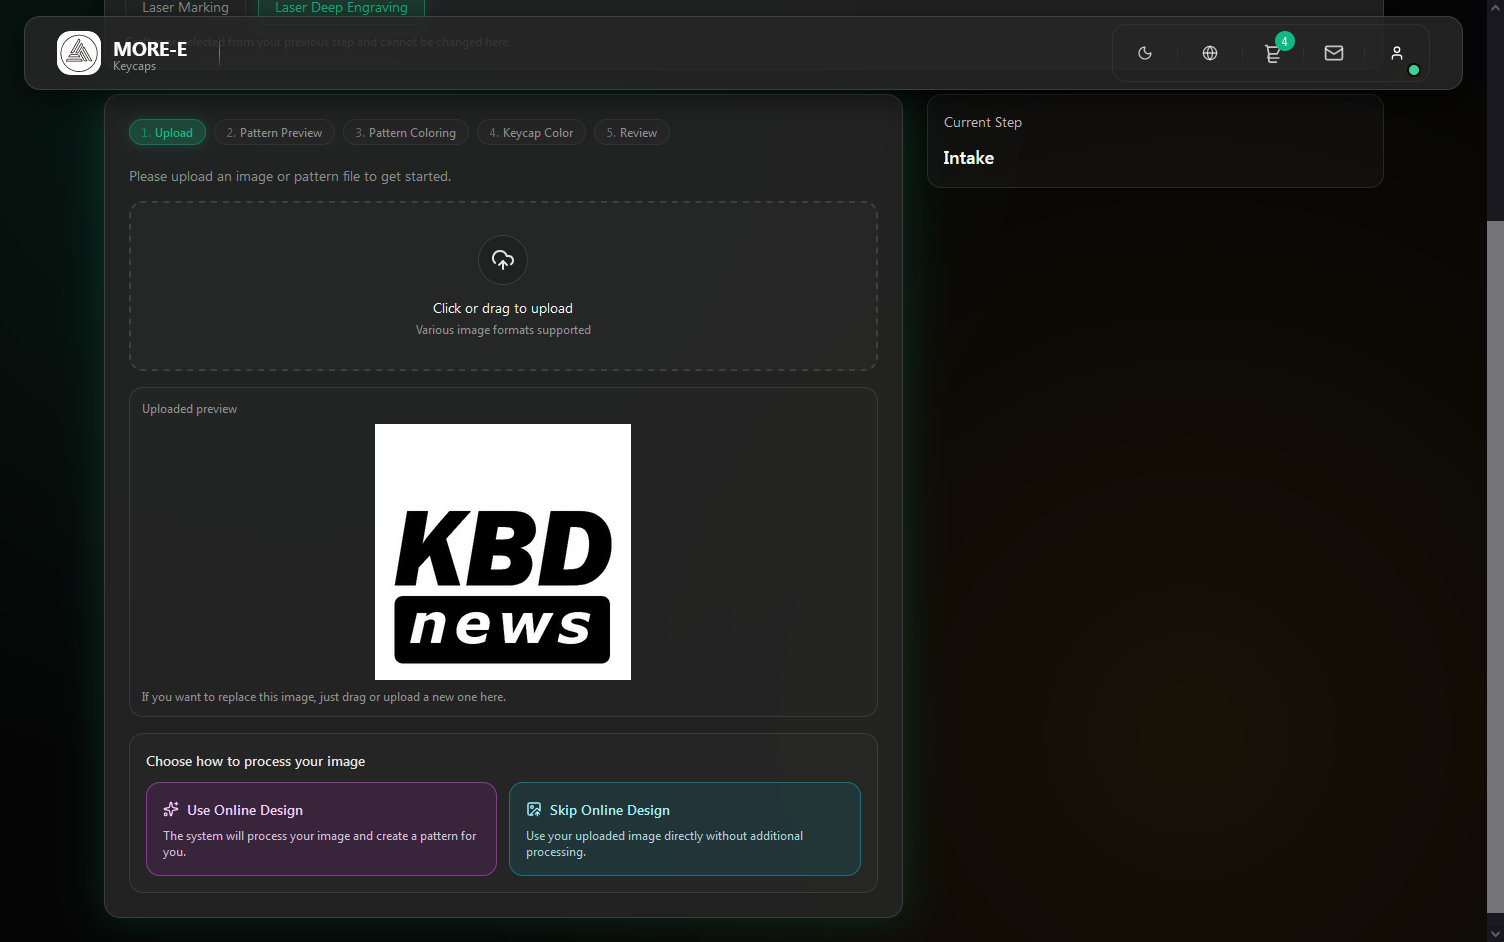Click the 'Uploaded preview' label
1504x942 pixels.
click(x=189, y=409)
